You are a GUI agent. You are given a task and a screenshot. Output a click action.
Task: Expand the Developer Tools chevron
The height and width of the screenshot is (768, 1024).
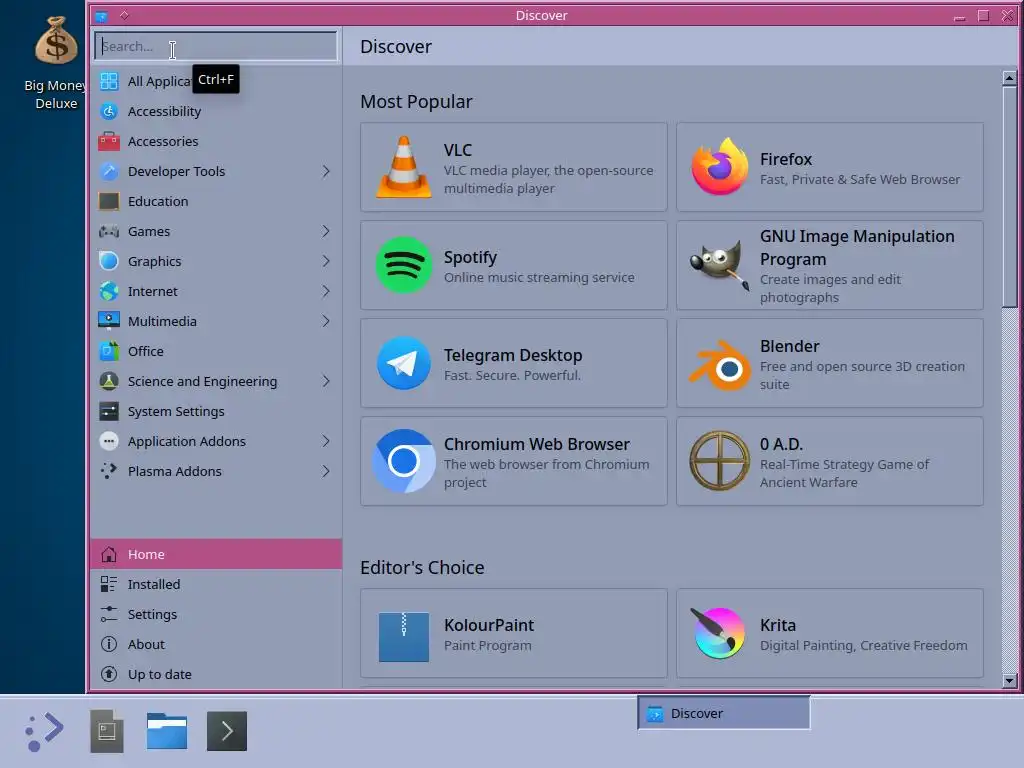326,171
